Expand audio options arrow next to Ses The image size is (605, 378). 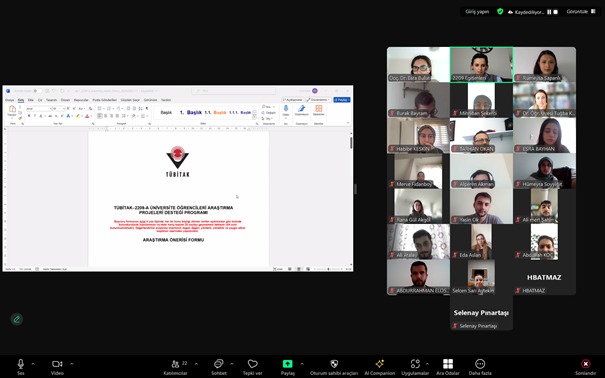pyautogui.click(x=33, y=364)
